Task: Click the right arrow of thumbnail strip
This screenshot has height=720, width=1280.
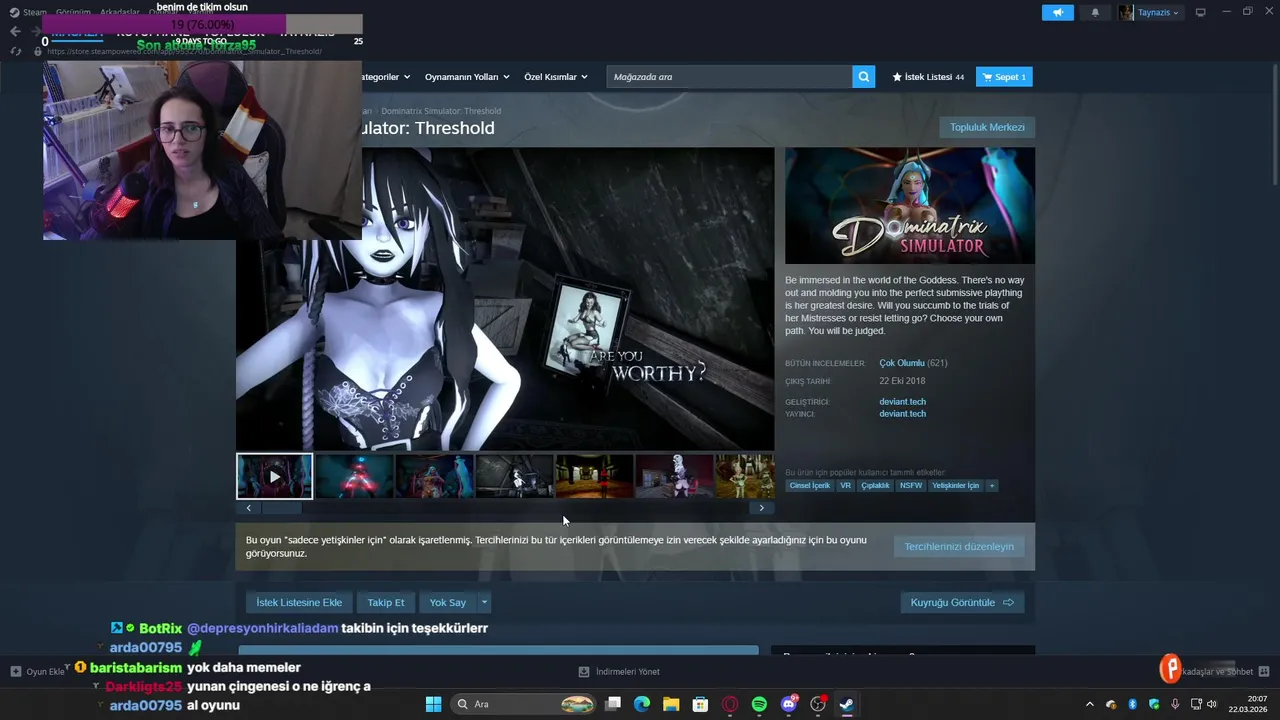Action: coord(761,508)
